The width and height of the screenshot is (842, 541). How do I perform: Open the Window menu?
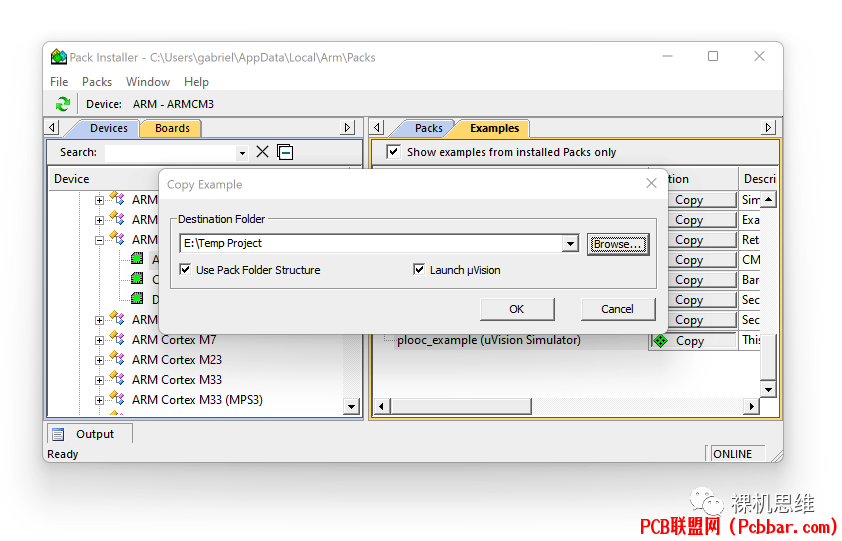point(148,82)
